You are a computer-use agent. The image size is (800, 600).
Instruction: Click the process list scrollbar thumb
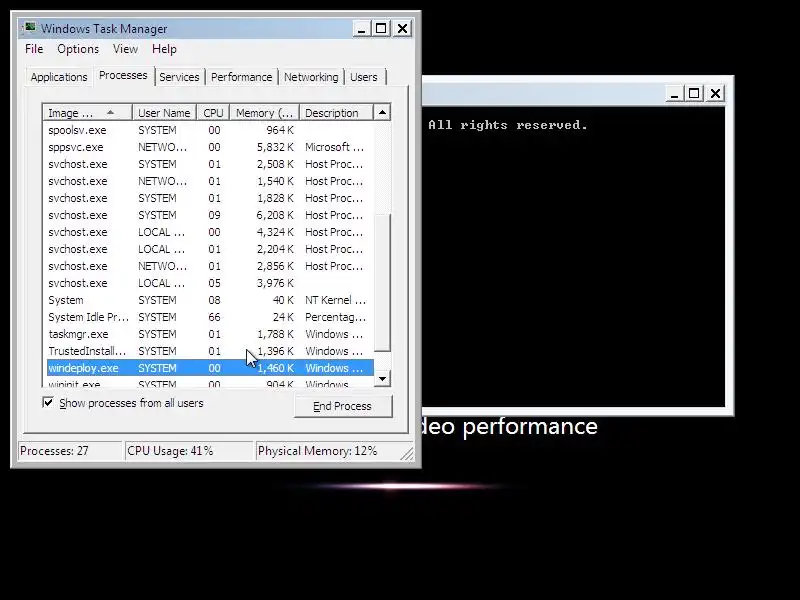pyautogui.click(x=382, y=282)
